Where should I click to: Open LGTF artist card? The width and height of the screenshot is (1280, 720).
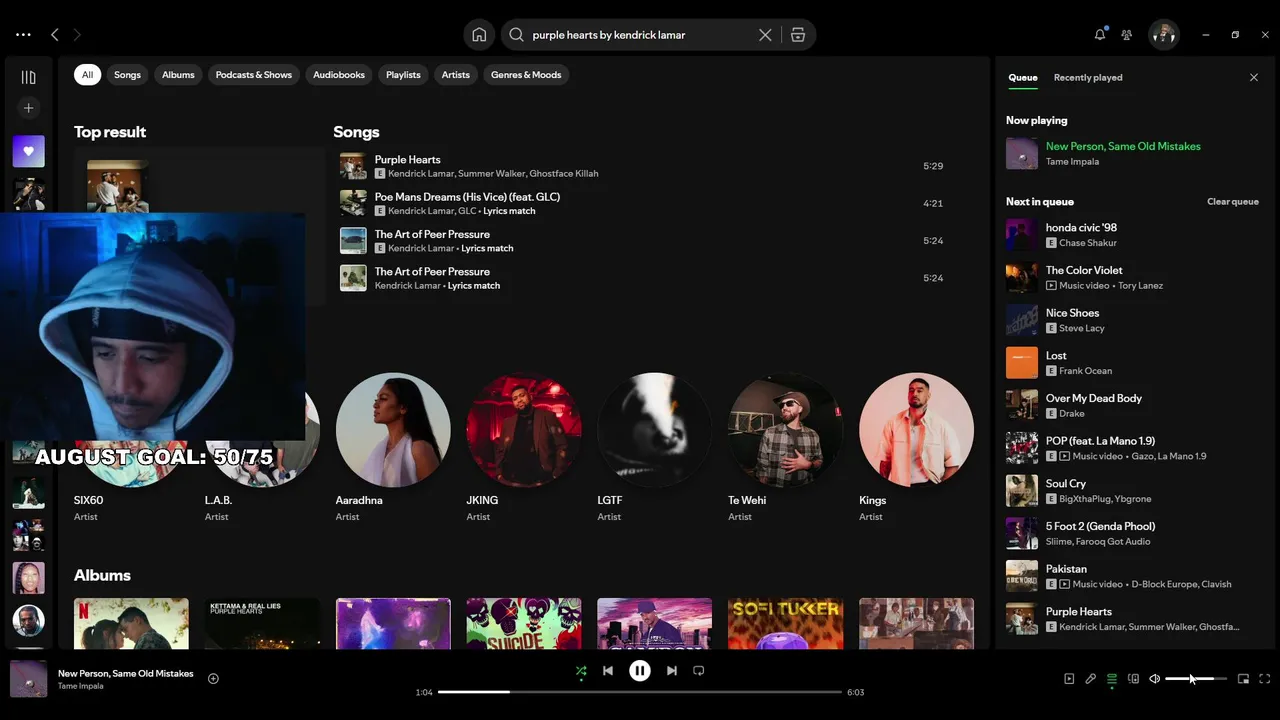point(654,448)
